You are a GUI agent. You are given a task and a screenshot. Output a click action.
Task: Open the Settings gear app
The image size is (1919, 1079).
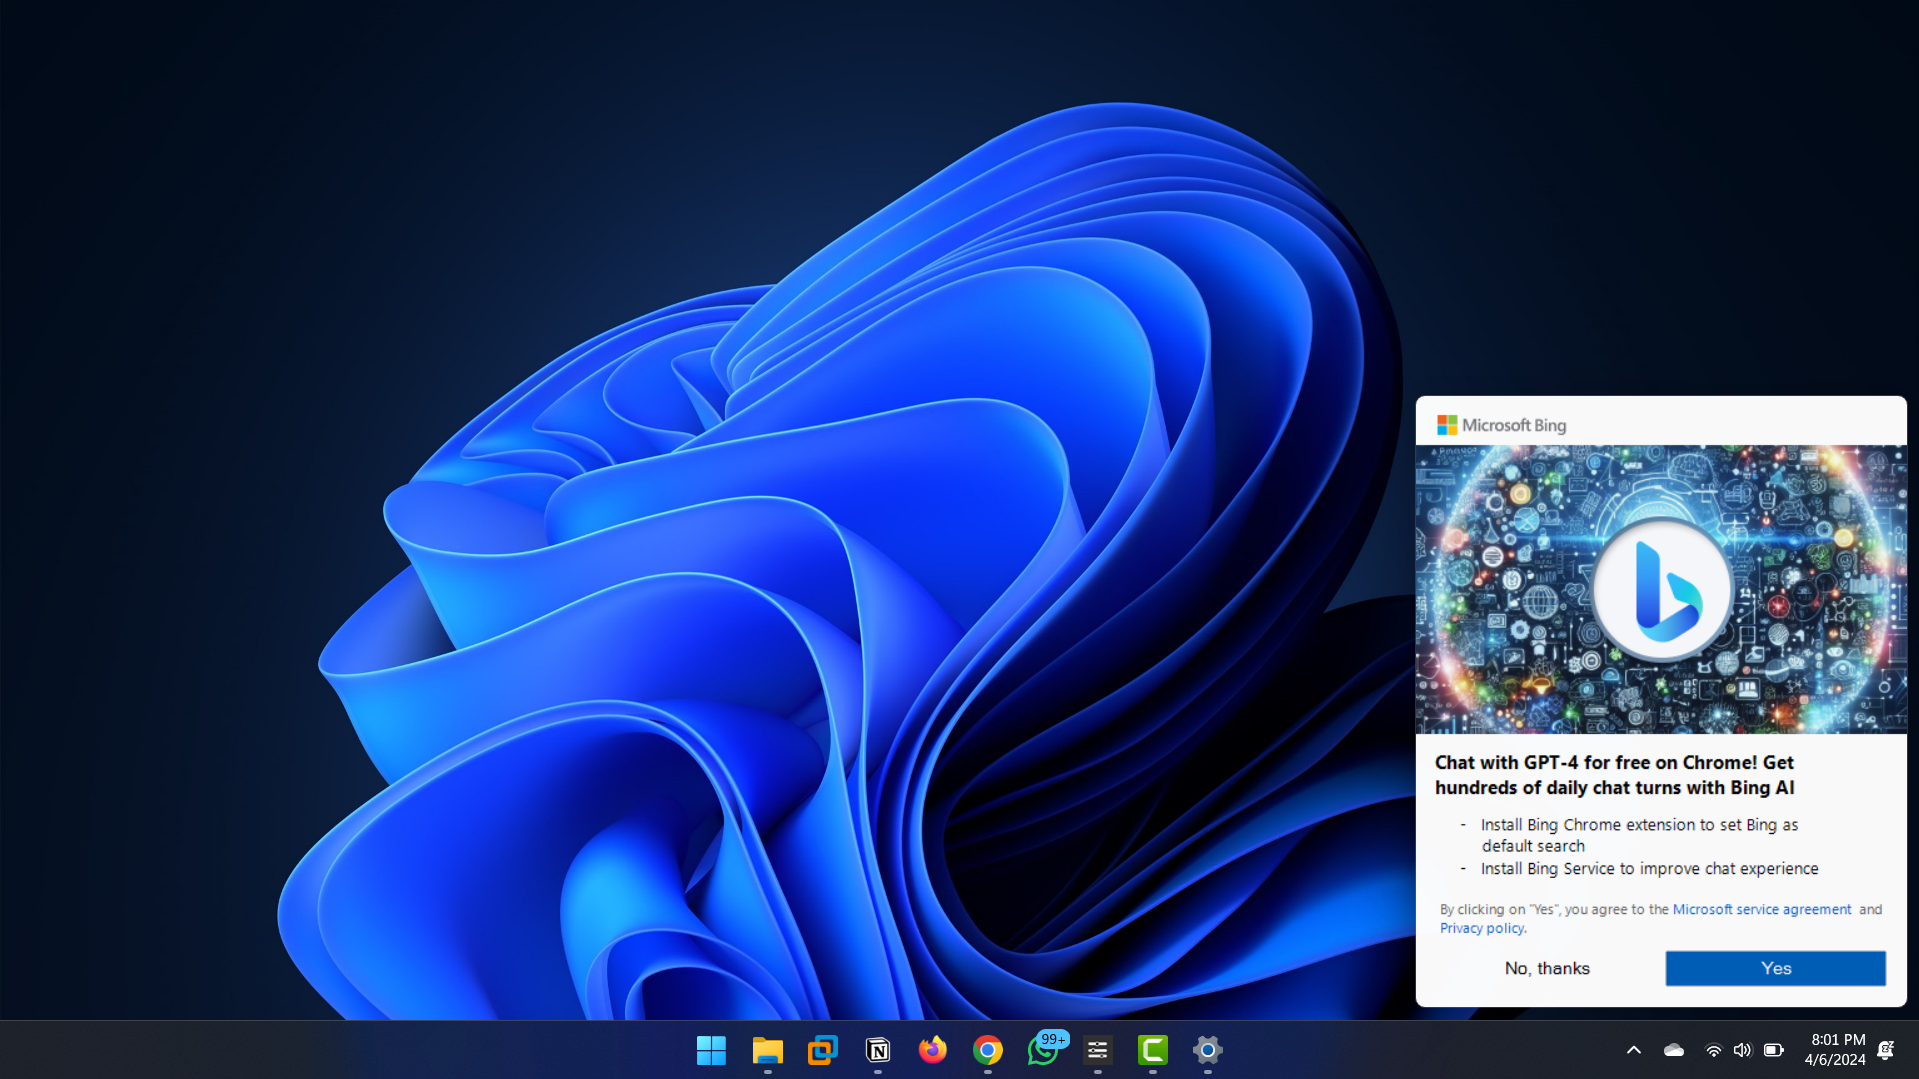(x=1207, y=1050)
